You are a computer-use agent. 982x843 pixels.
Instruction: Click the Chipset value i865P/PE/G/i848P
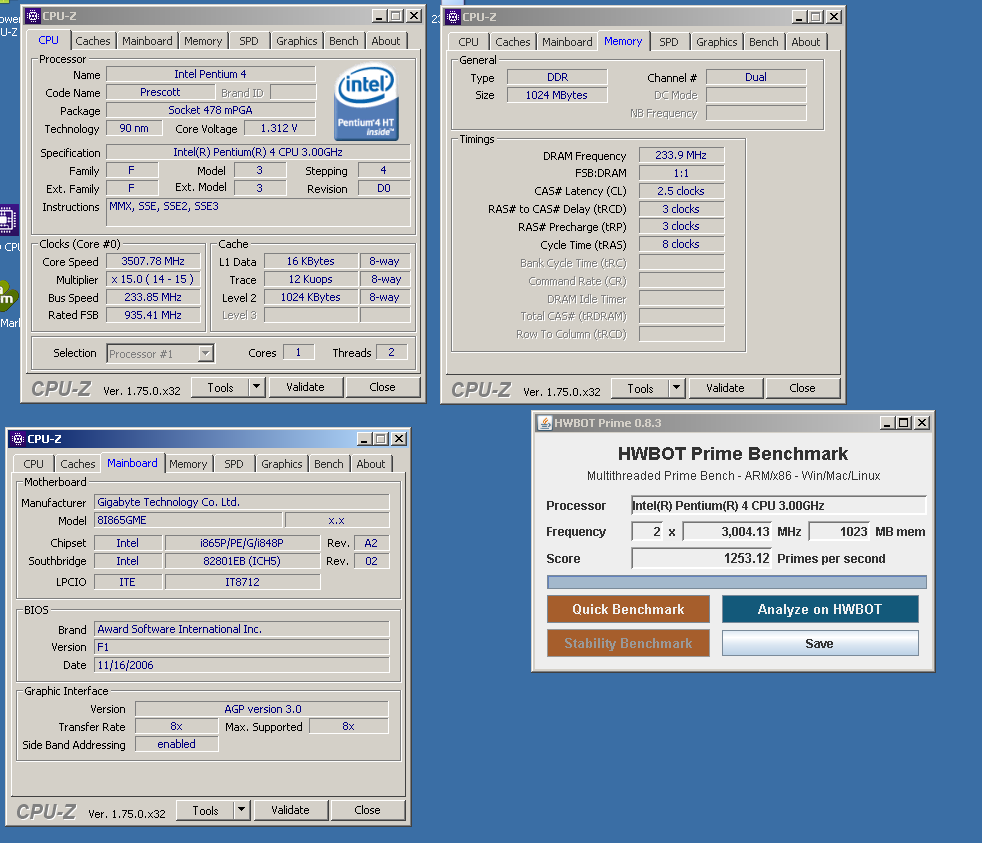tap(242, 543)
